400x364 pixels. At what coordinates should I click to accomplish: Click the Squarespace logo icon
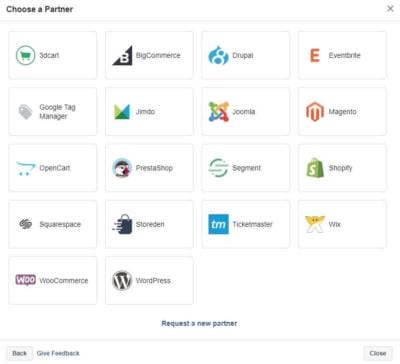coord(25,224)
